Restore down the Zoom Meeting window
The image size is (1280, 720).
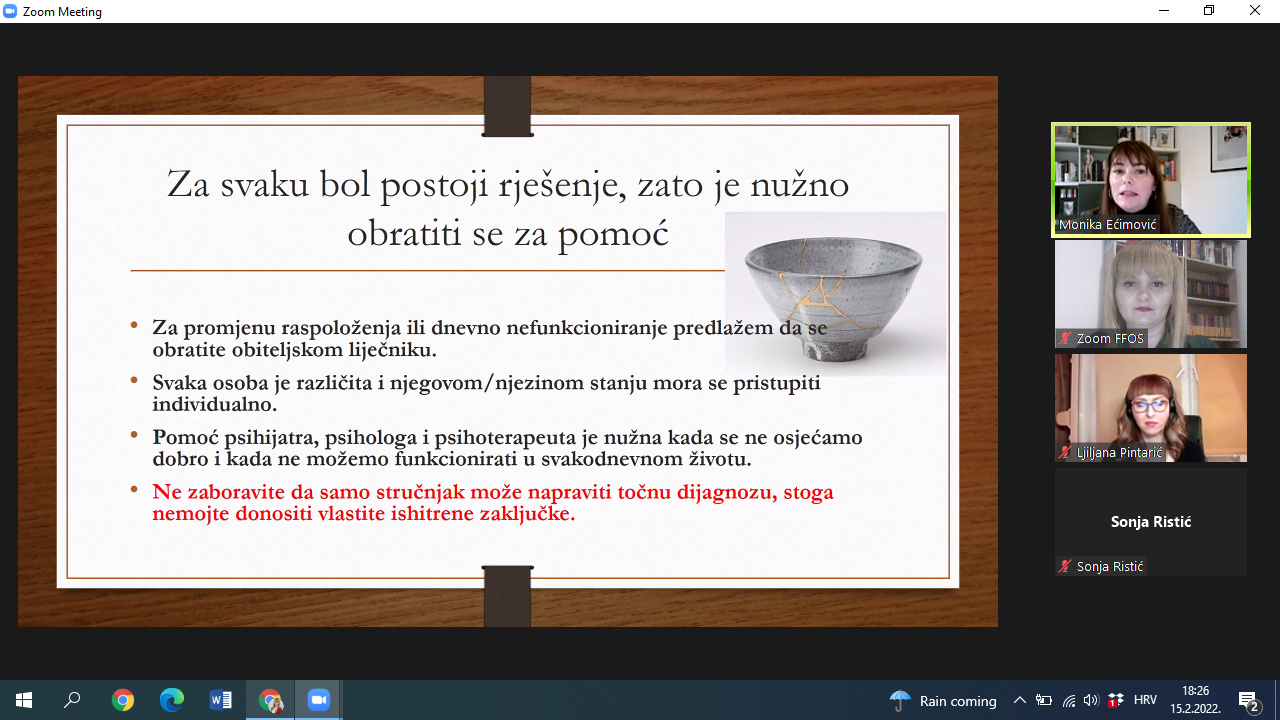pos(1209,11)
